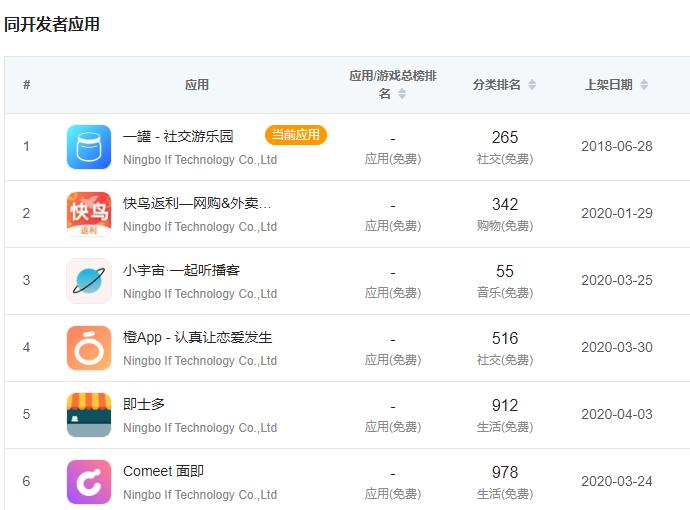Open app link 小宇宙·一起听播客
The width and height of the screenshot is (690, 510).
(x=181, y=270)
